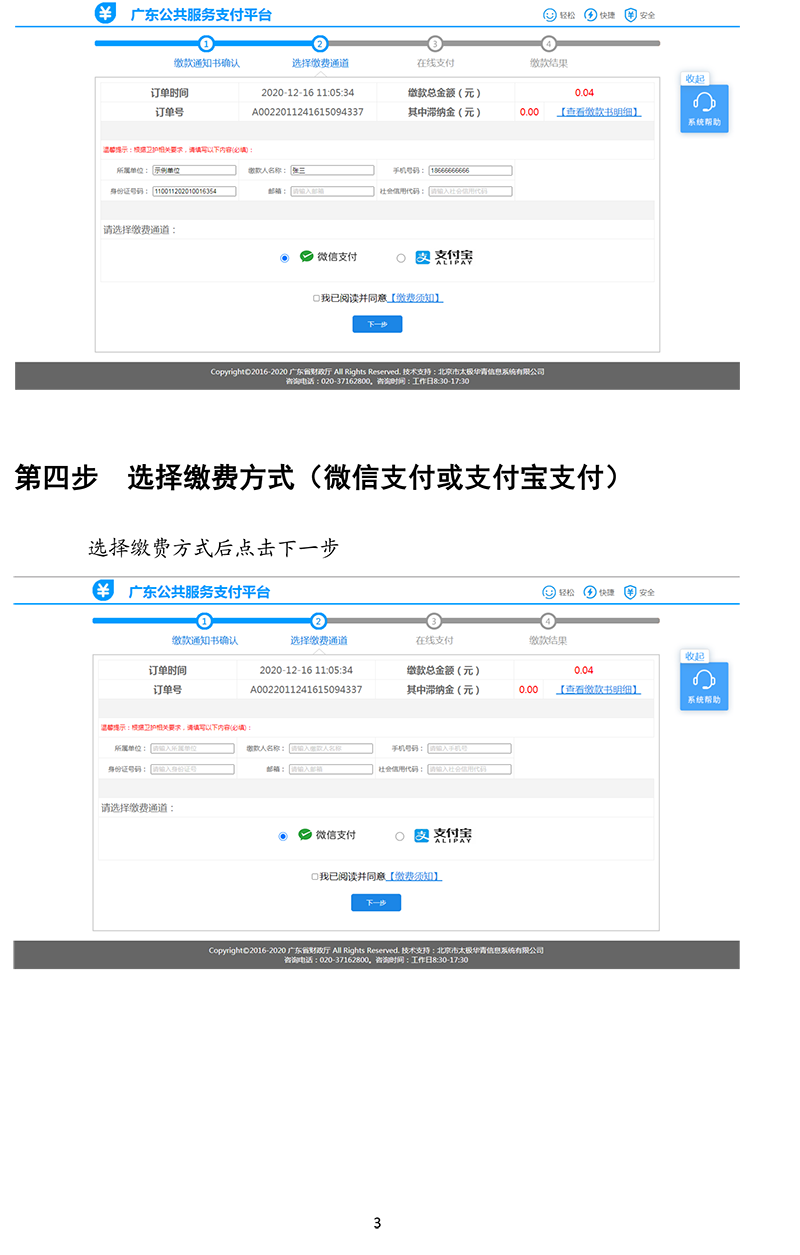Image resolution: width=800 pixels, height=1255 pixels.
Task: Click empty 身份证号码 field in the blank-form screenshot
Action: click(x=192, y=769)
